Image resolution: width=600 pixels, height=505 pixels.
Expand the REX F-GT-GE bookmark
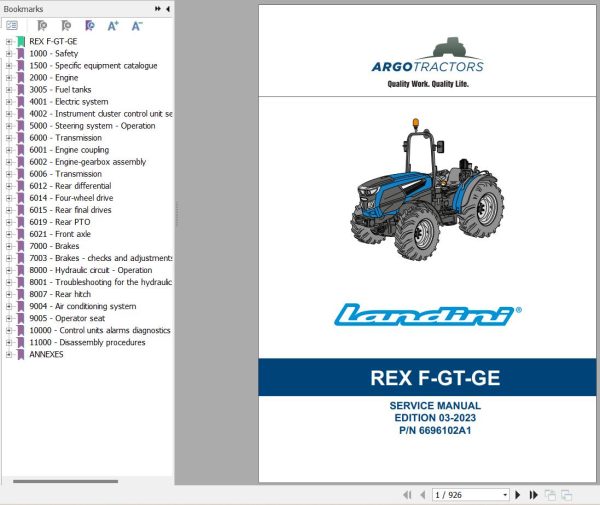pyautogui.click(x=8, y=41)
